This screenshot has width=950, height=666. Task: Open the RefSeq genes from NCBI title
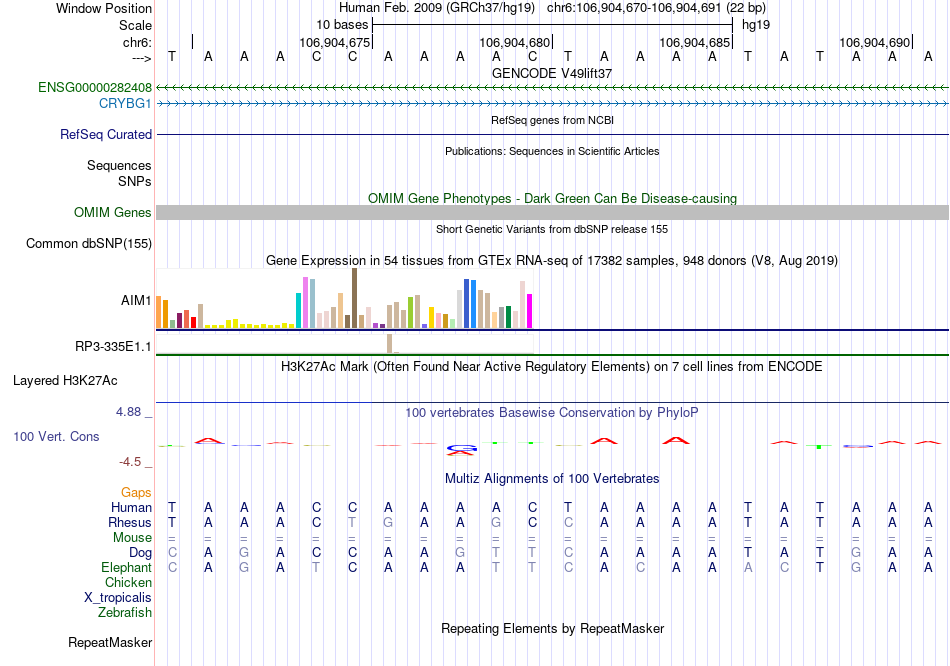click(x=552, y=121)
